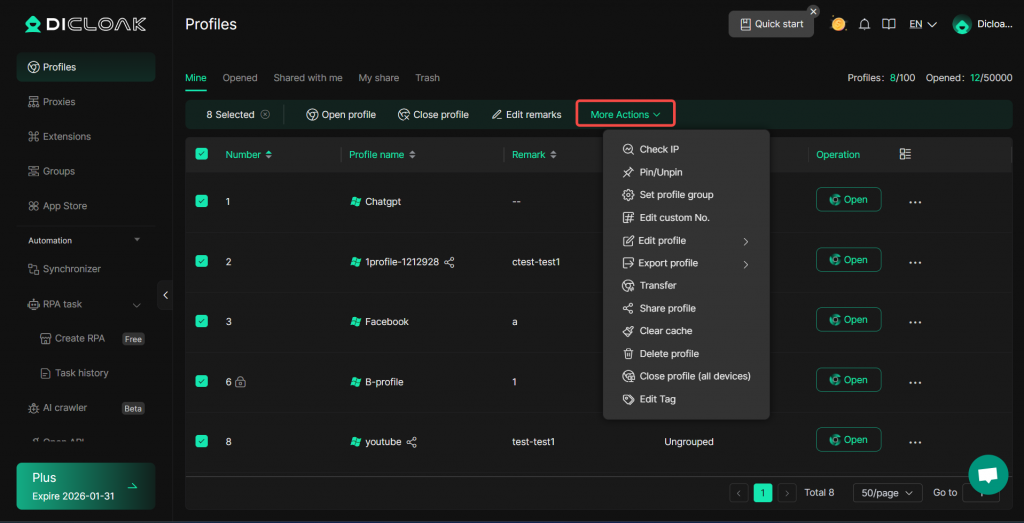The image size is (1024, 523).
Task: Switch to the Shared with me tab
Action: (308, 78)
